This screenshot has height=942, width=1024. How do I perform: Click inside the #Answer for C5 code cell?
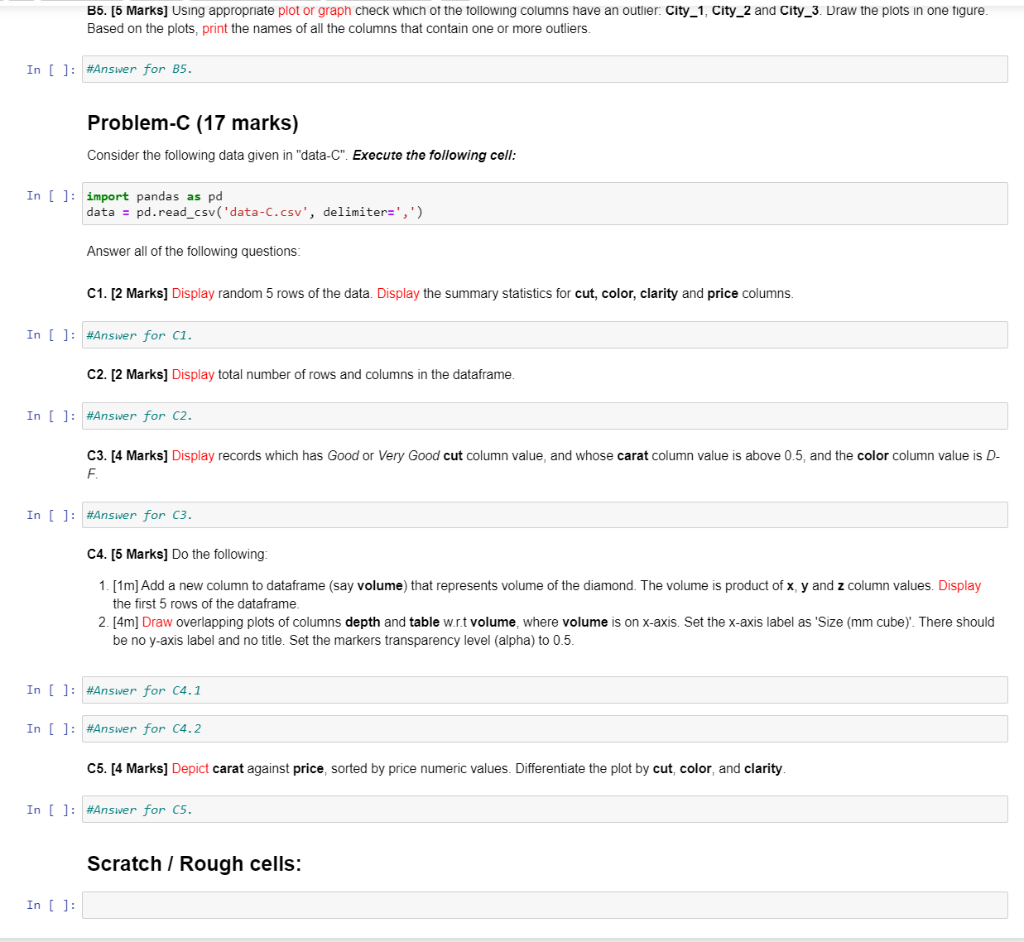400,809
